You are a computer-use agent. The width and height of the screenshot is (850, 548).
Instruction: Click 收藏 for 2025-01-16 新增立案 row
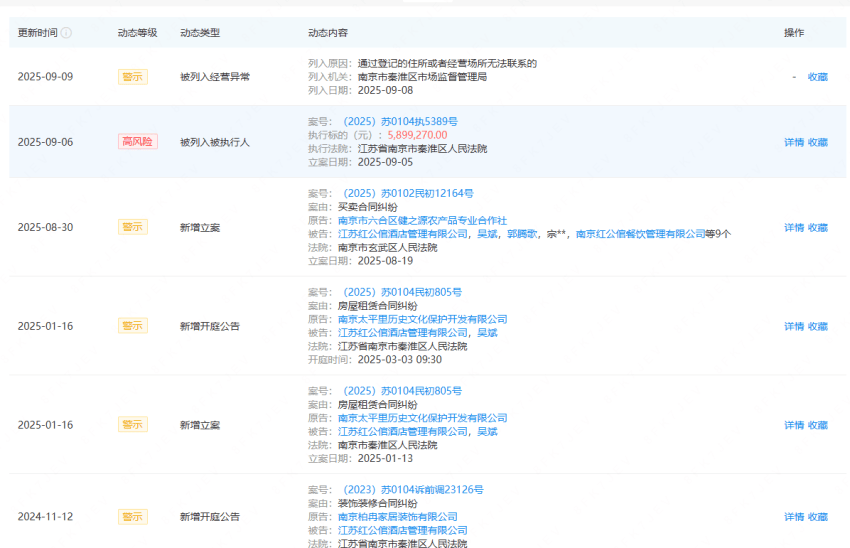[817, 425]
